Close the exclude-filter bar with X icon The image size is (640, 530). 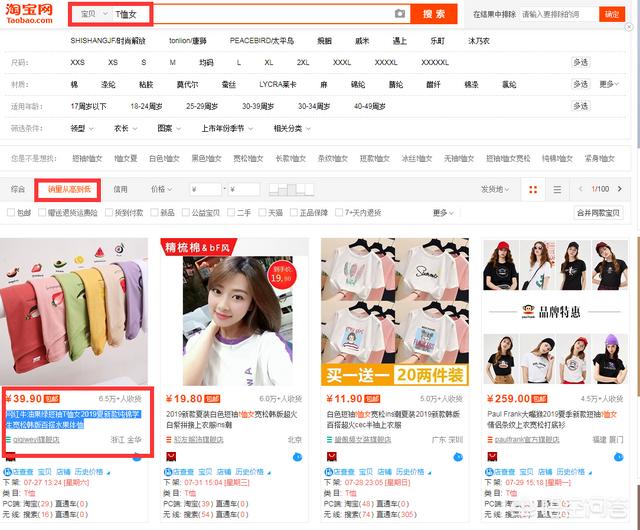pyautogui.click(x=629, y=27)
